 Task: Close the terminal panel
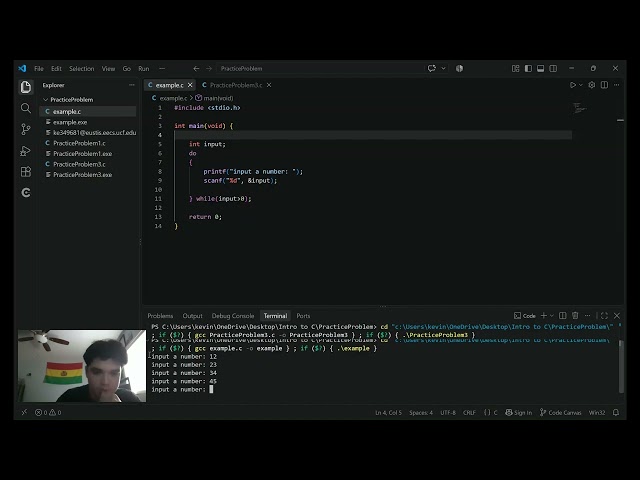point(617,316)
